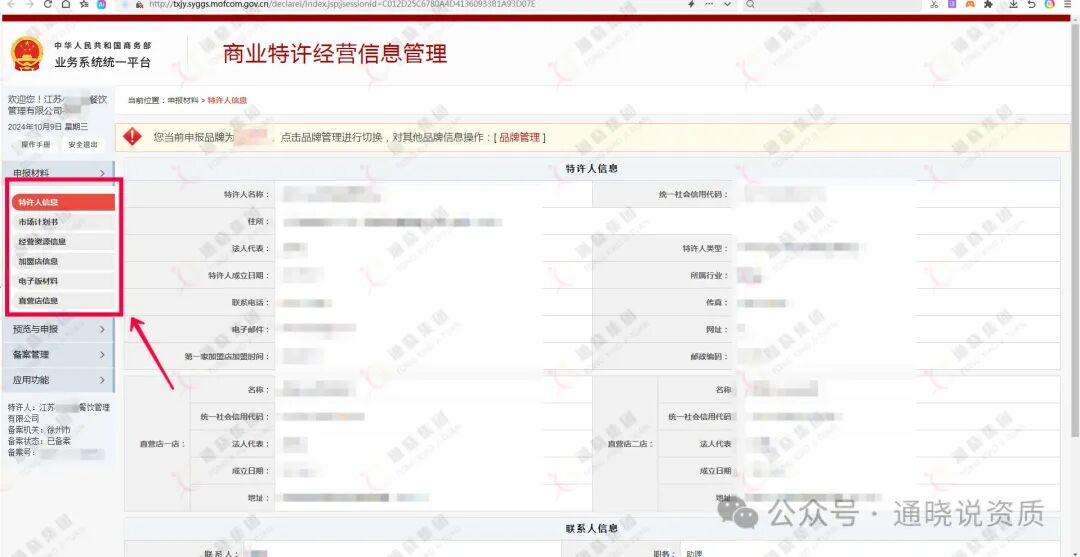Click the 统一社会信用代码 label in top table
The height and width of the screenshot is (557, 1080).
693,195
